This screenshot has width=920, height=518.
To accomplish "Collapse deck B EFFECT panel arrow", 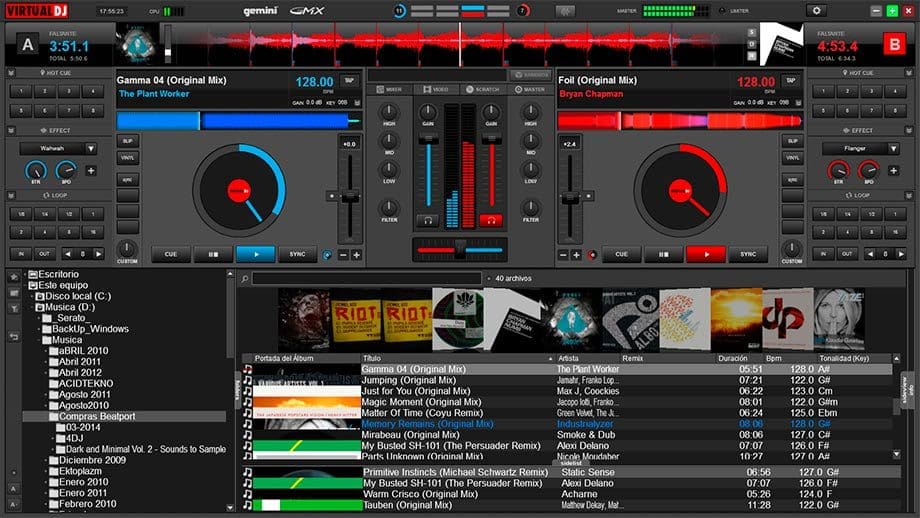I will [x=909, y=130].
